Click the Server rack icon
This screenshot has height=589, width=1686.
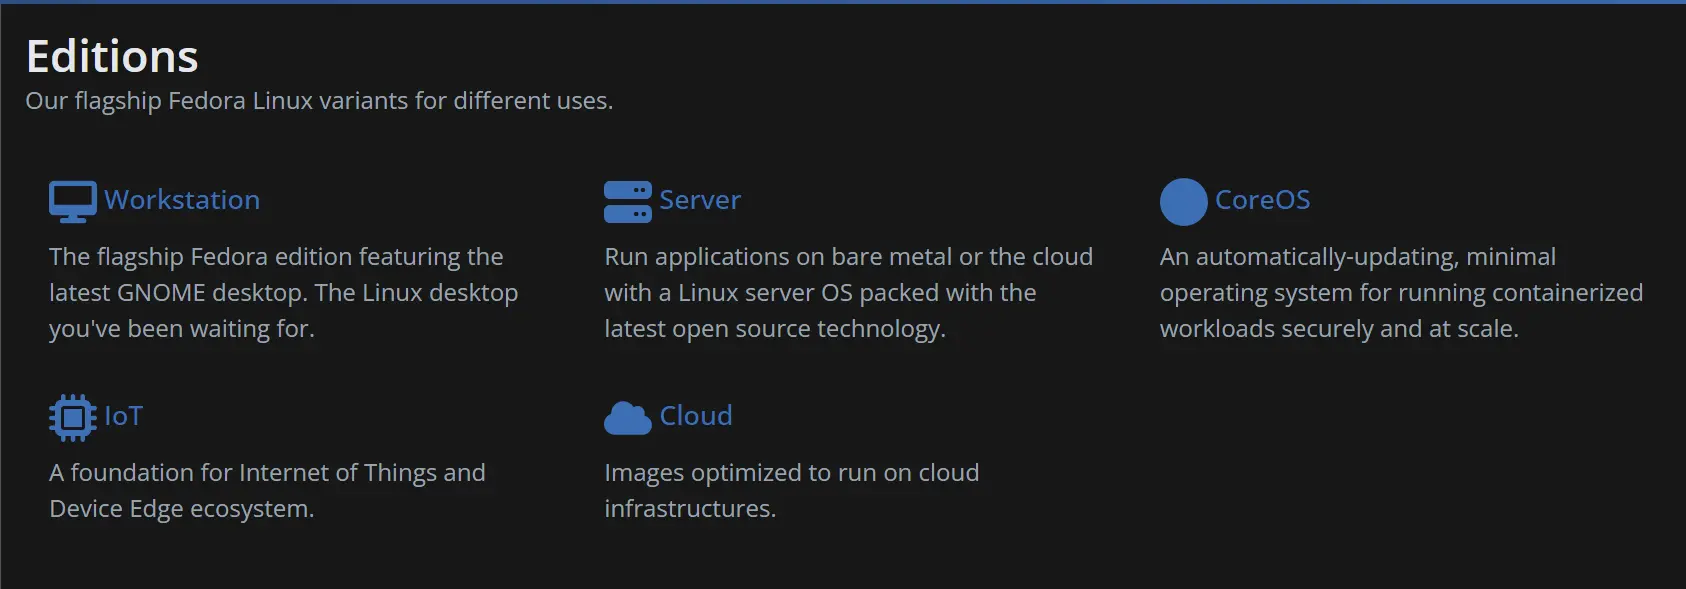[628, 201]
